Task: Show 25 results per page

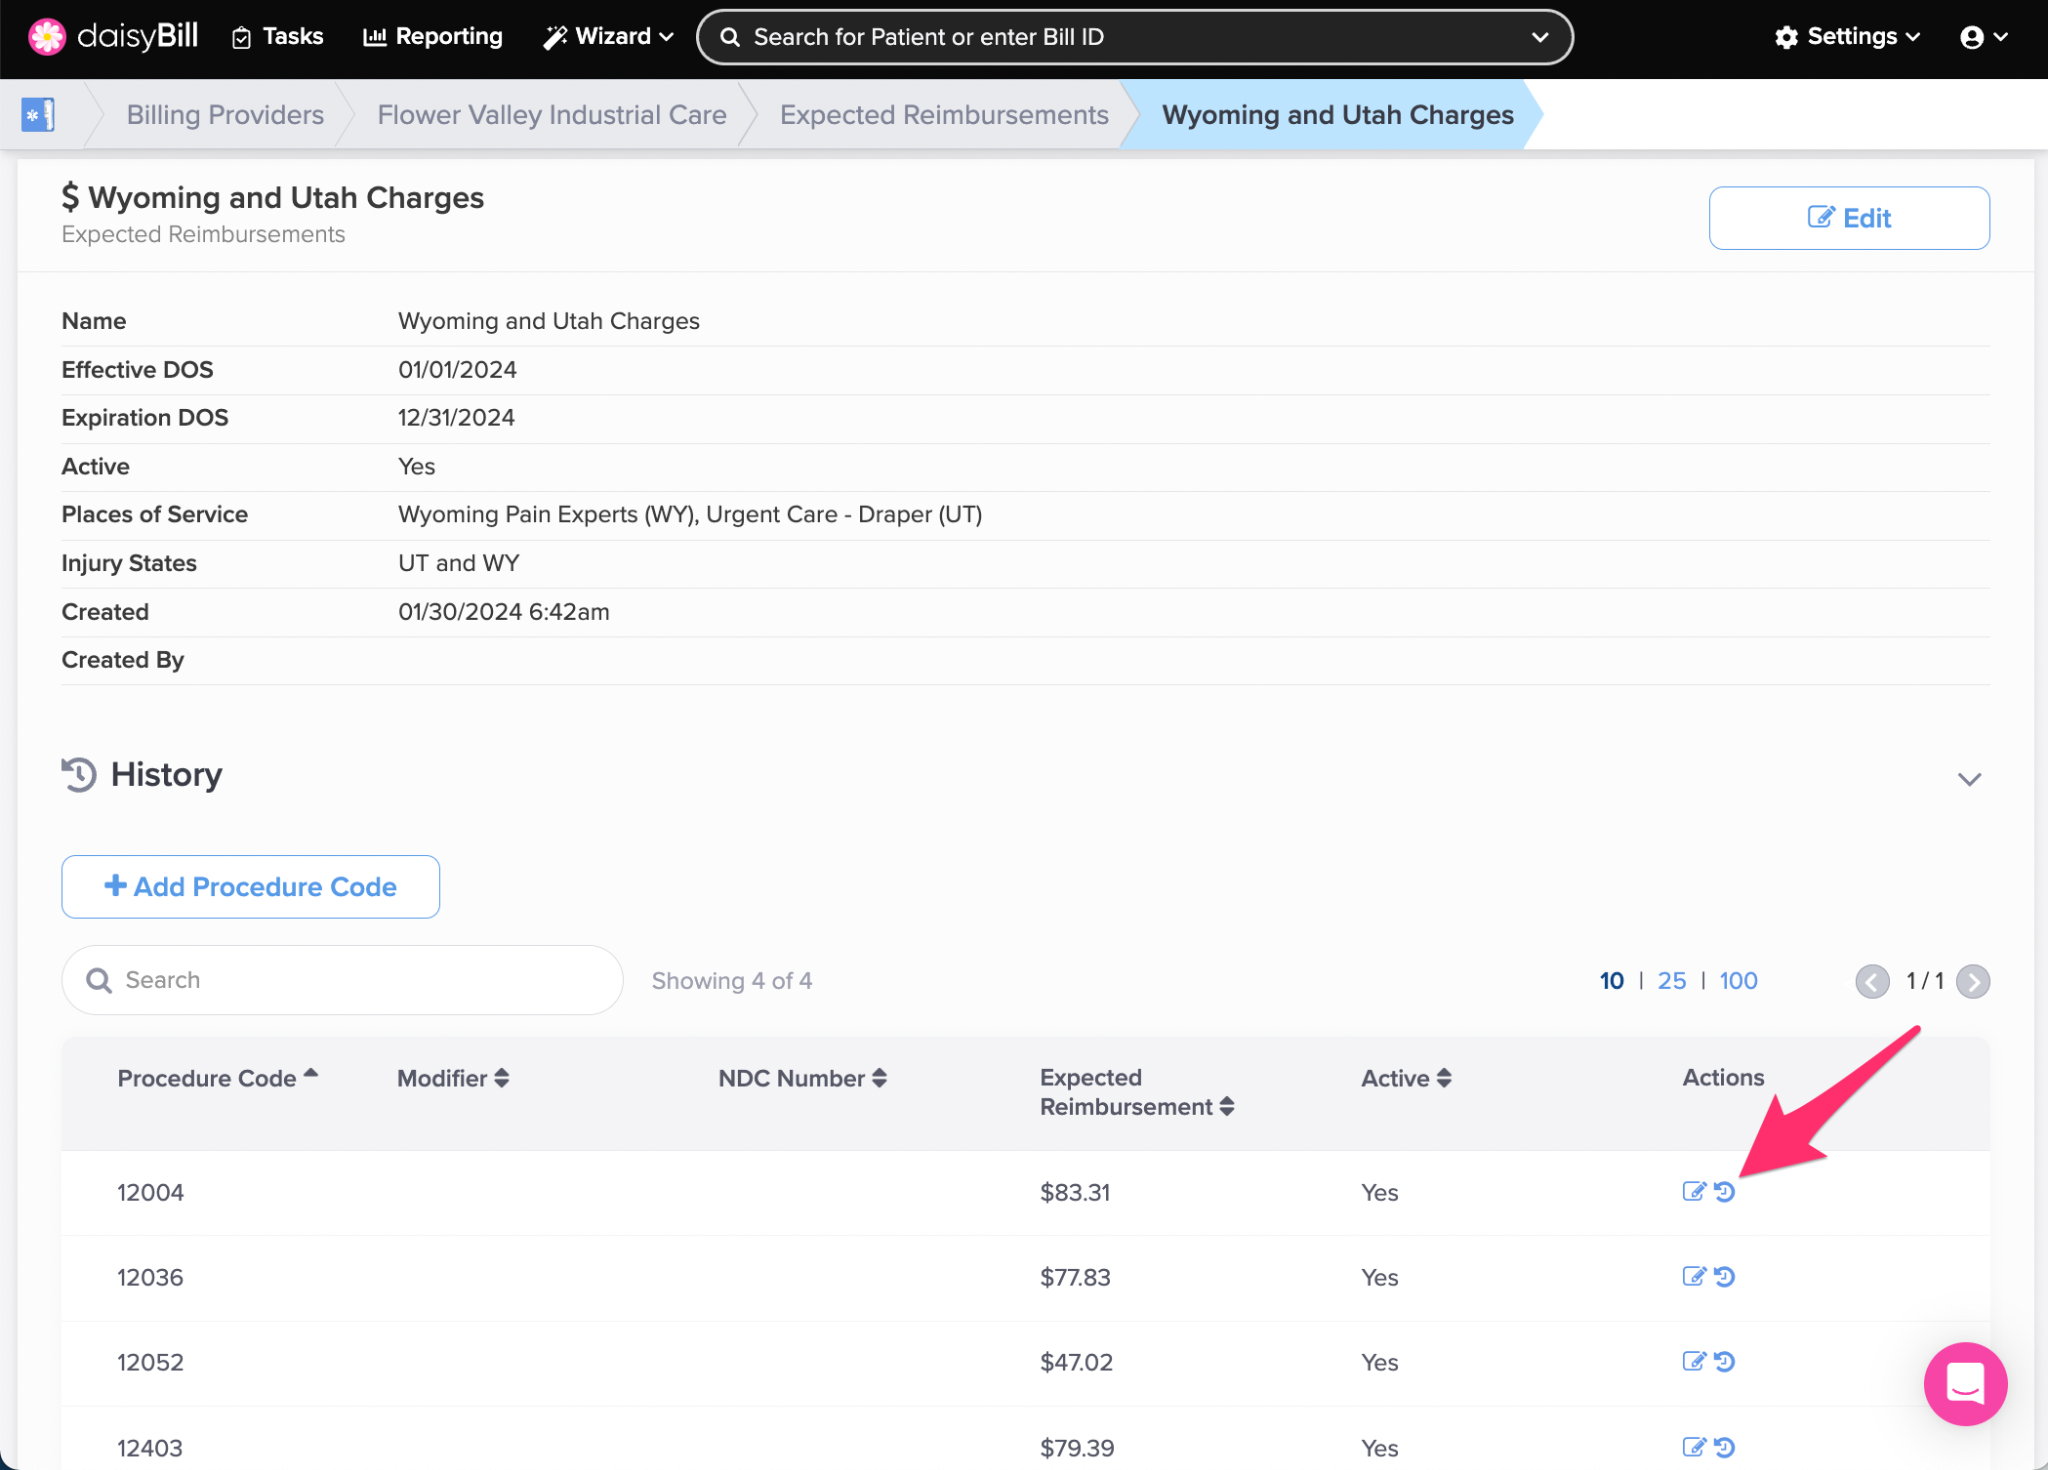Action: point(1671,981)
